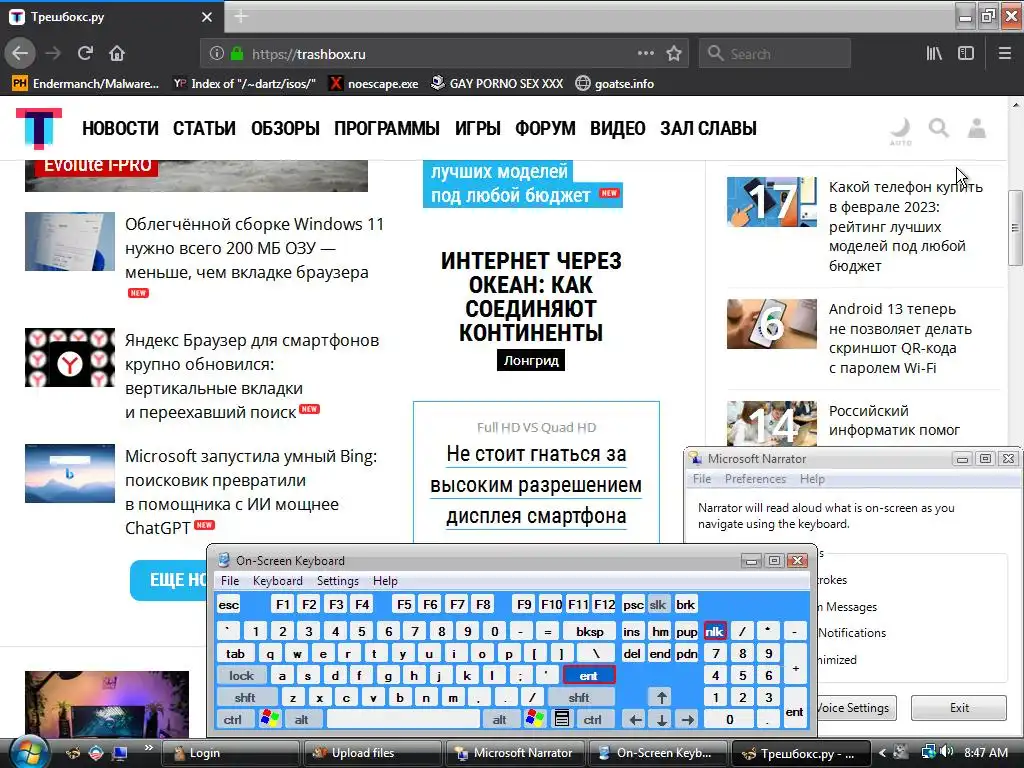
Task: Toggle the slk key on On-Screen Keyboard
Action: tap(658, 605)
